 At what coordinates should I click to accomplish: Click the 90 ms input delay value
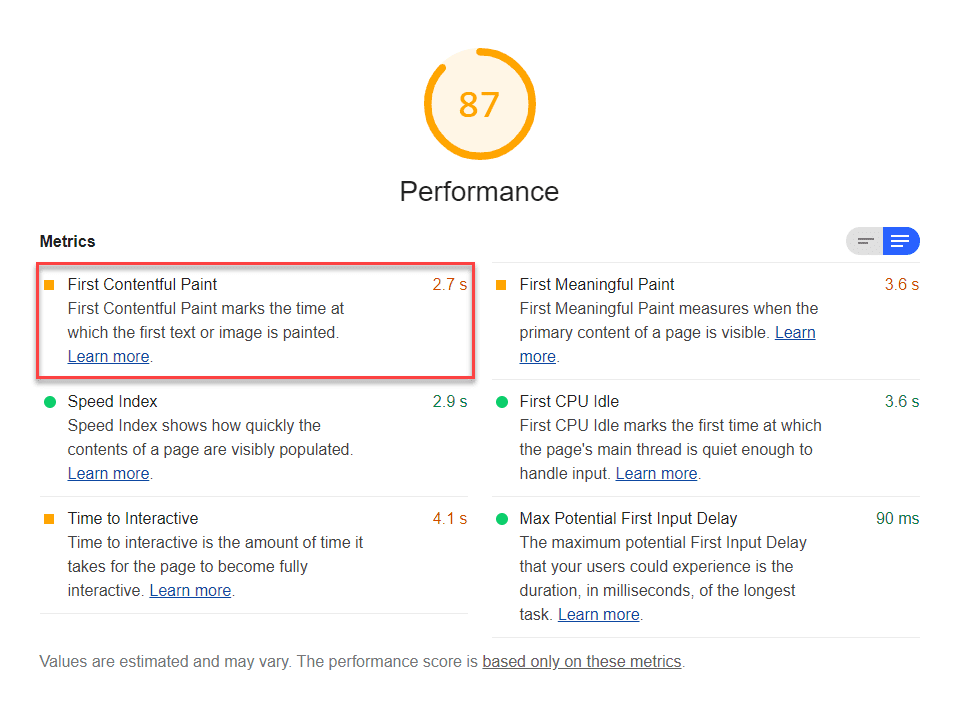tap(898, 518)
